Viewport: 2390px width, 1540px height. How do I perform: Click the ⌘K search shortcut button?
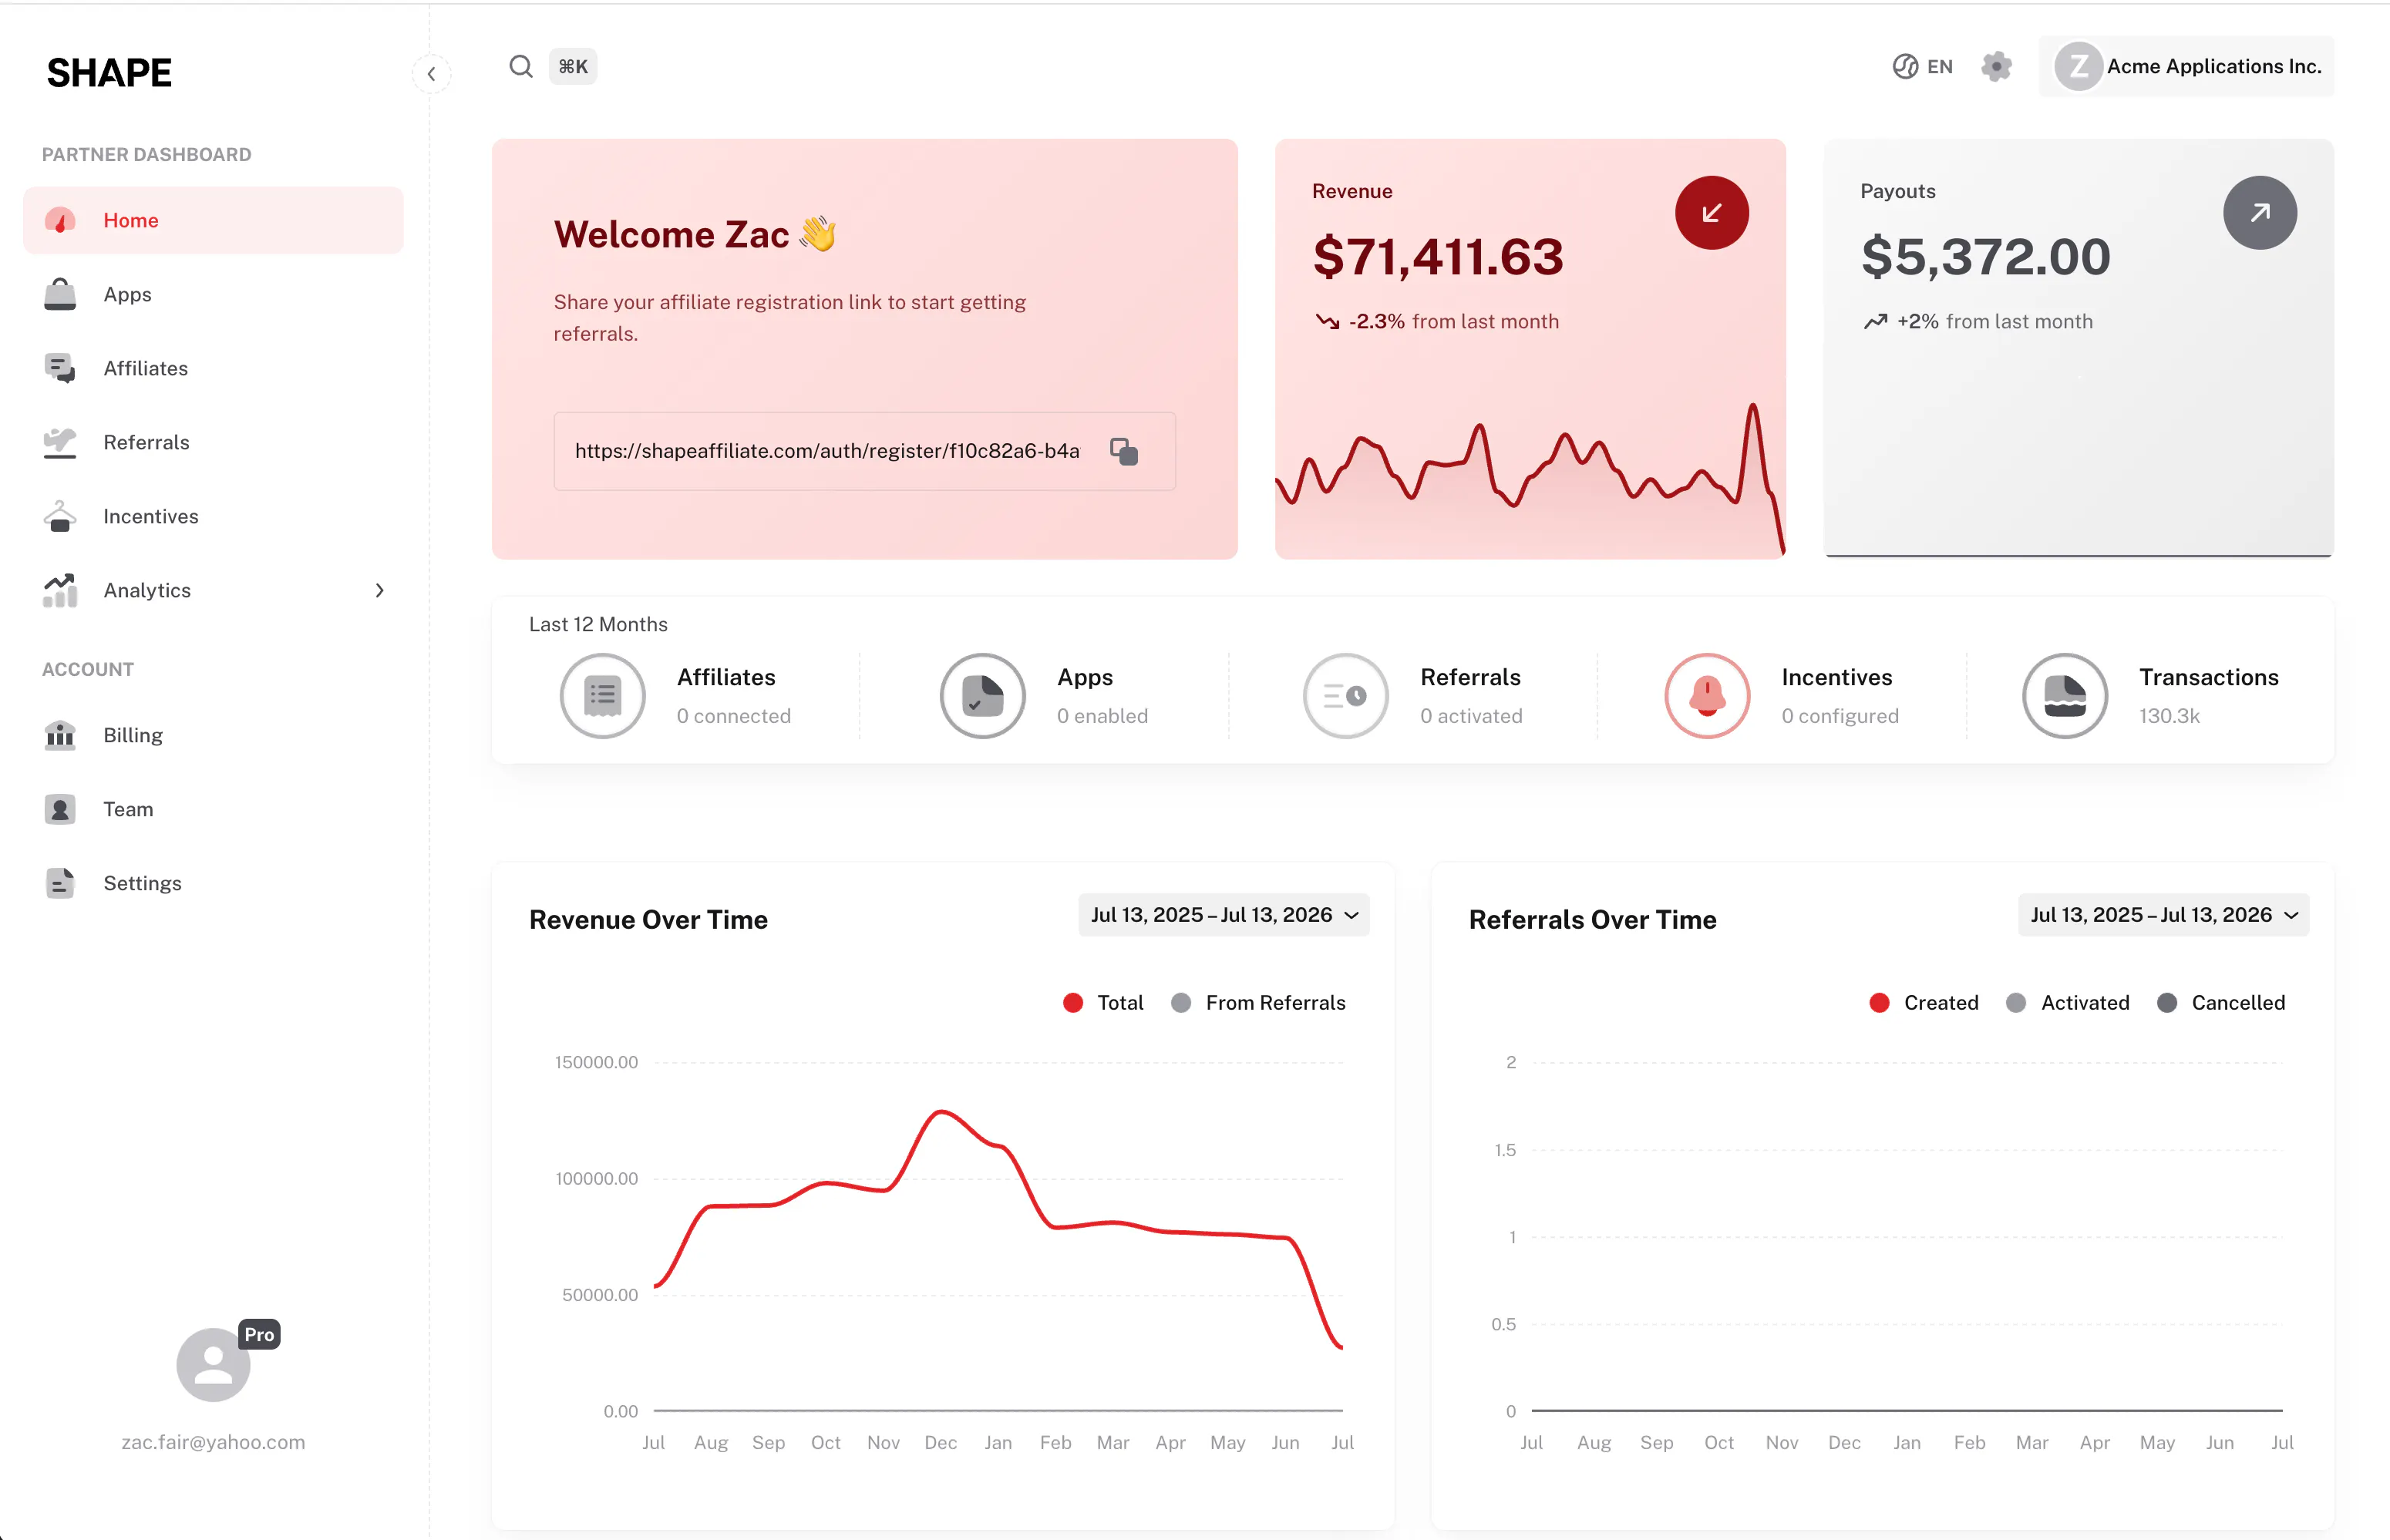pos(573,66)
